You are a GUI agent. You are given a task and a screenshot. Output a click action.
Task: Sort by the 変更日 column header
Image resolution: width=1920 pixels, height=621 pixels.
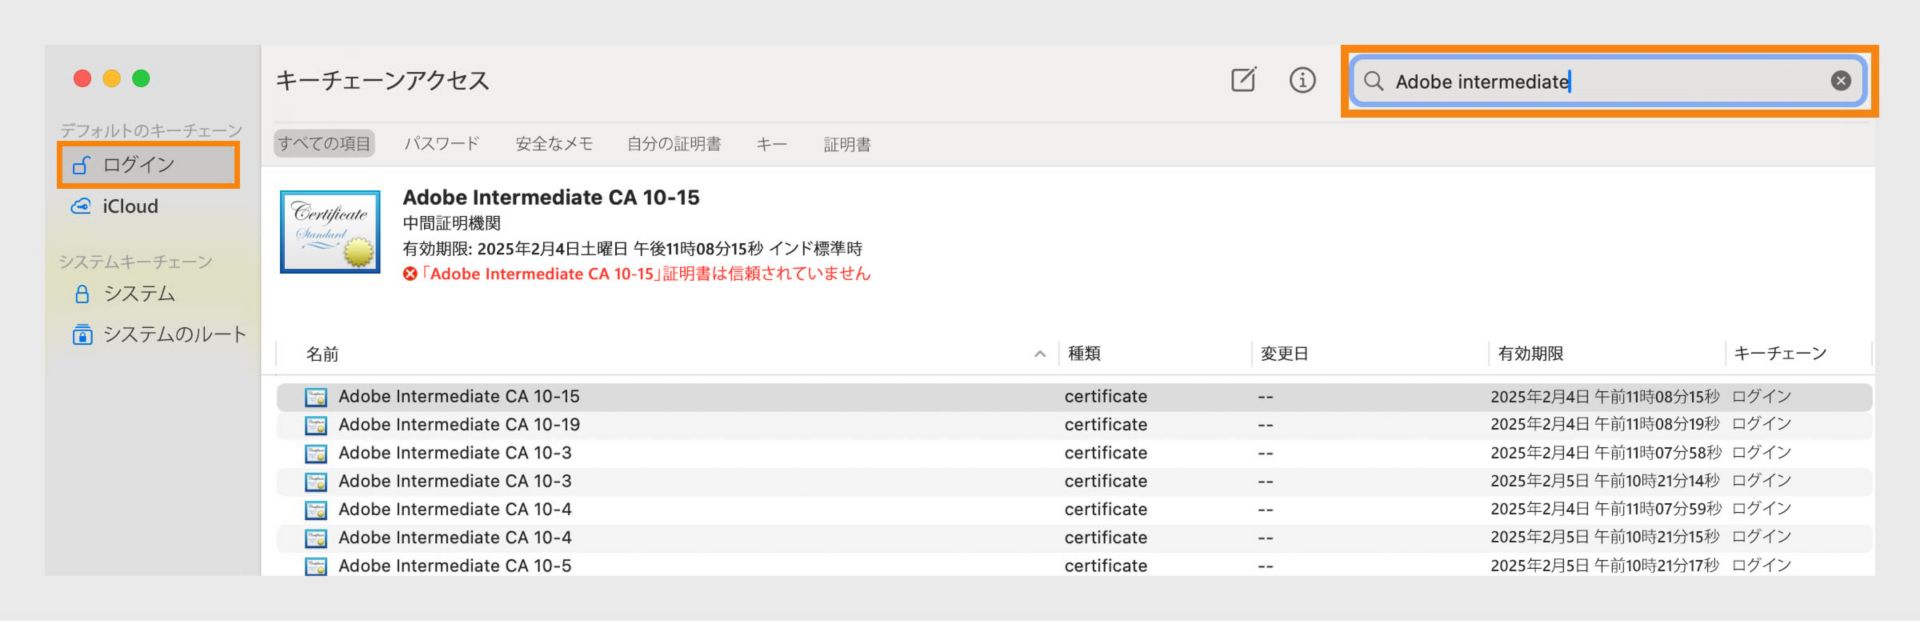tap(1284, 354)
